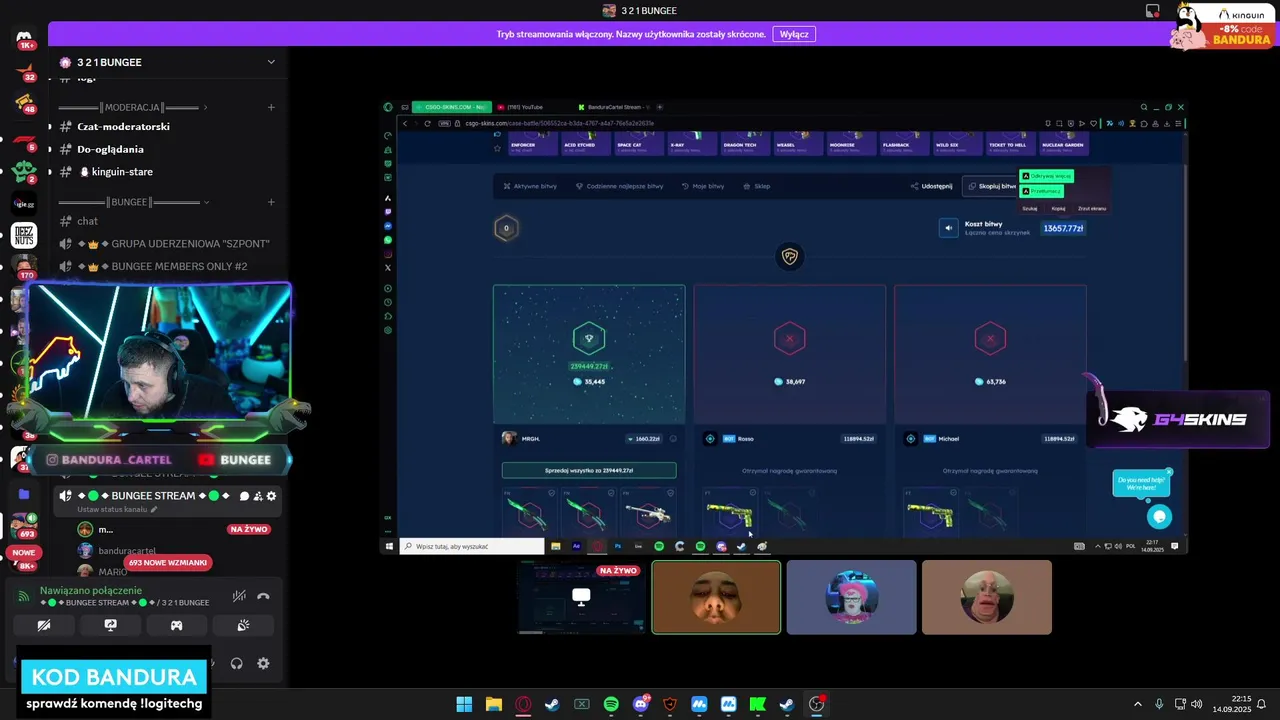Open the Sklep tab
The height and width of the screenshot is (720, 1280).
pyautogui.click(x=757, y=186)
